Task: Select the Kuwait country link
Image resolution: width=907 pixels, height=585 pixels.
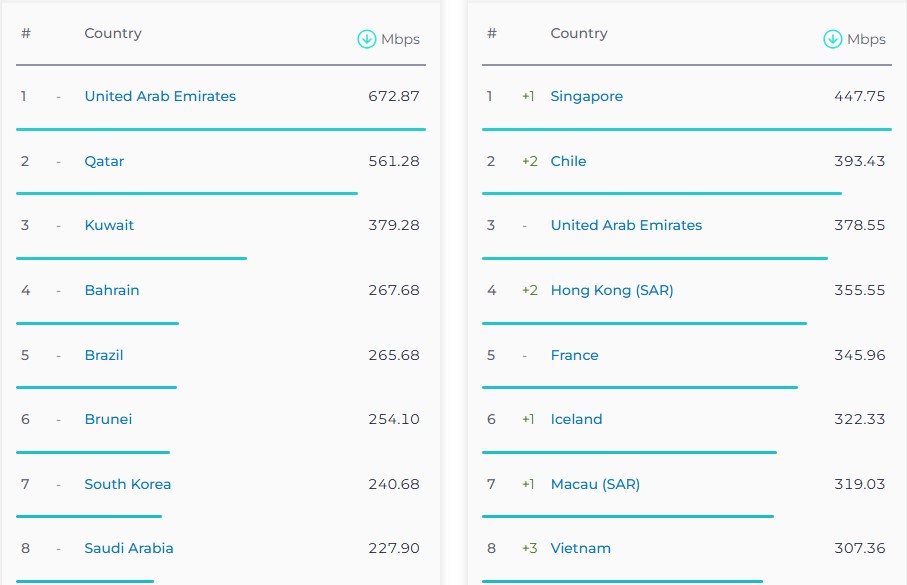Action: tap(109, 225)
